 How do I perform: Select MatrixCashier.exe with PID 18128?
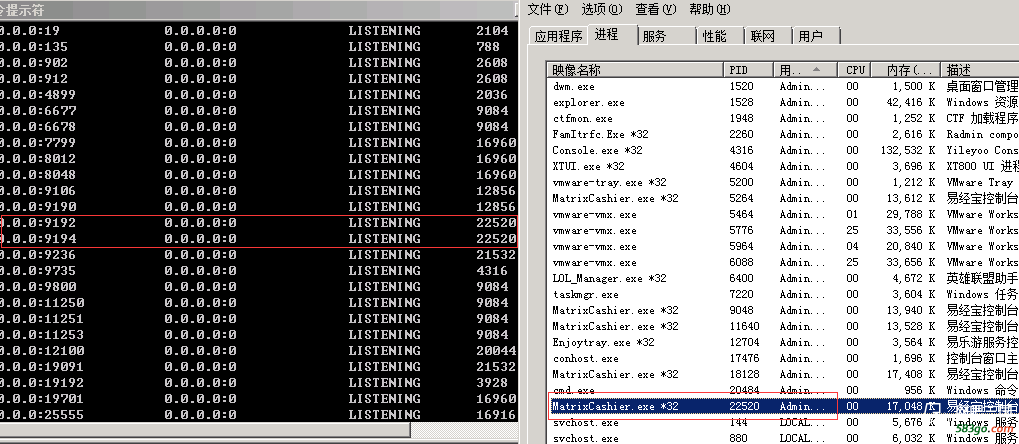tap(783, 374)
